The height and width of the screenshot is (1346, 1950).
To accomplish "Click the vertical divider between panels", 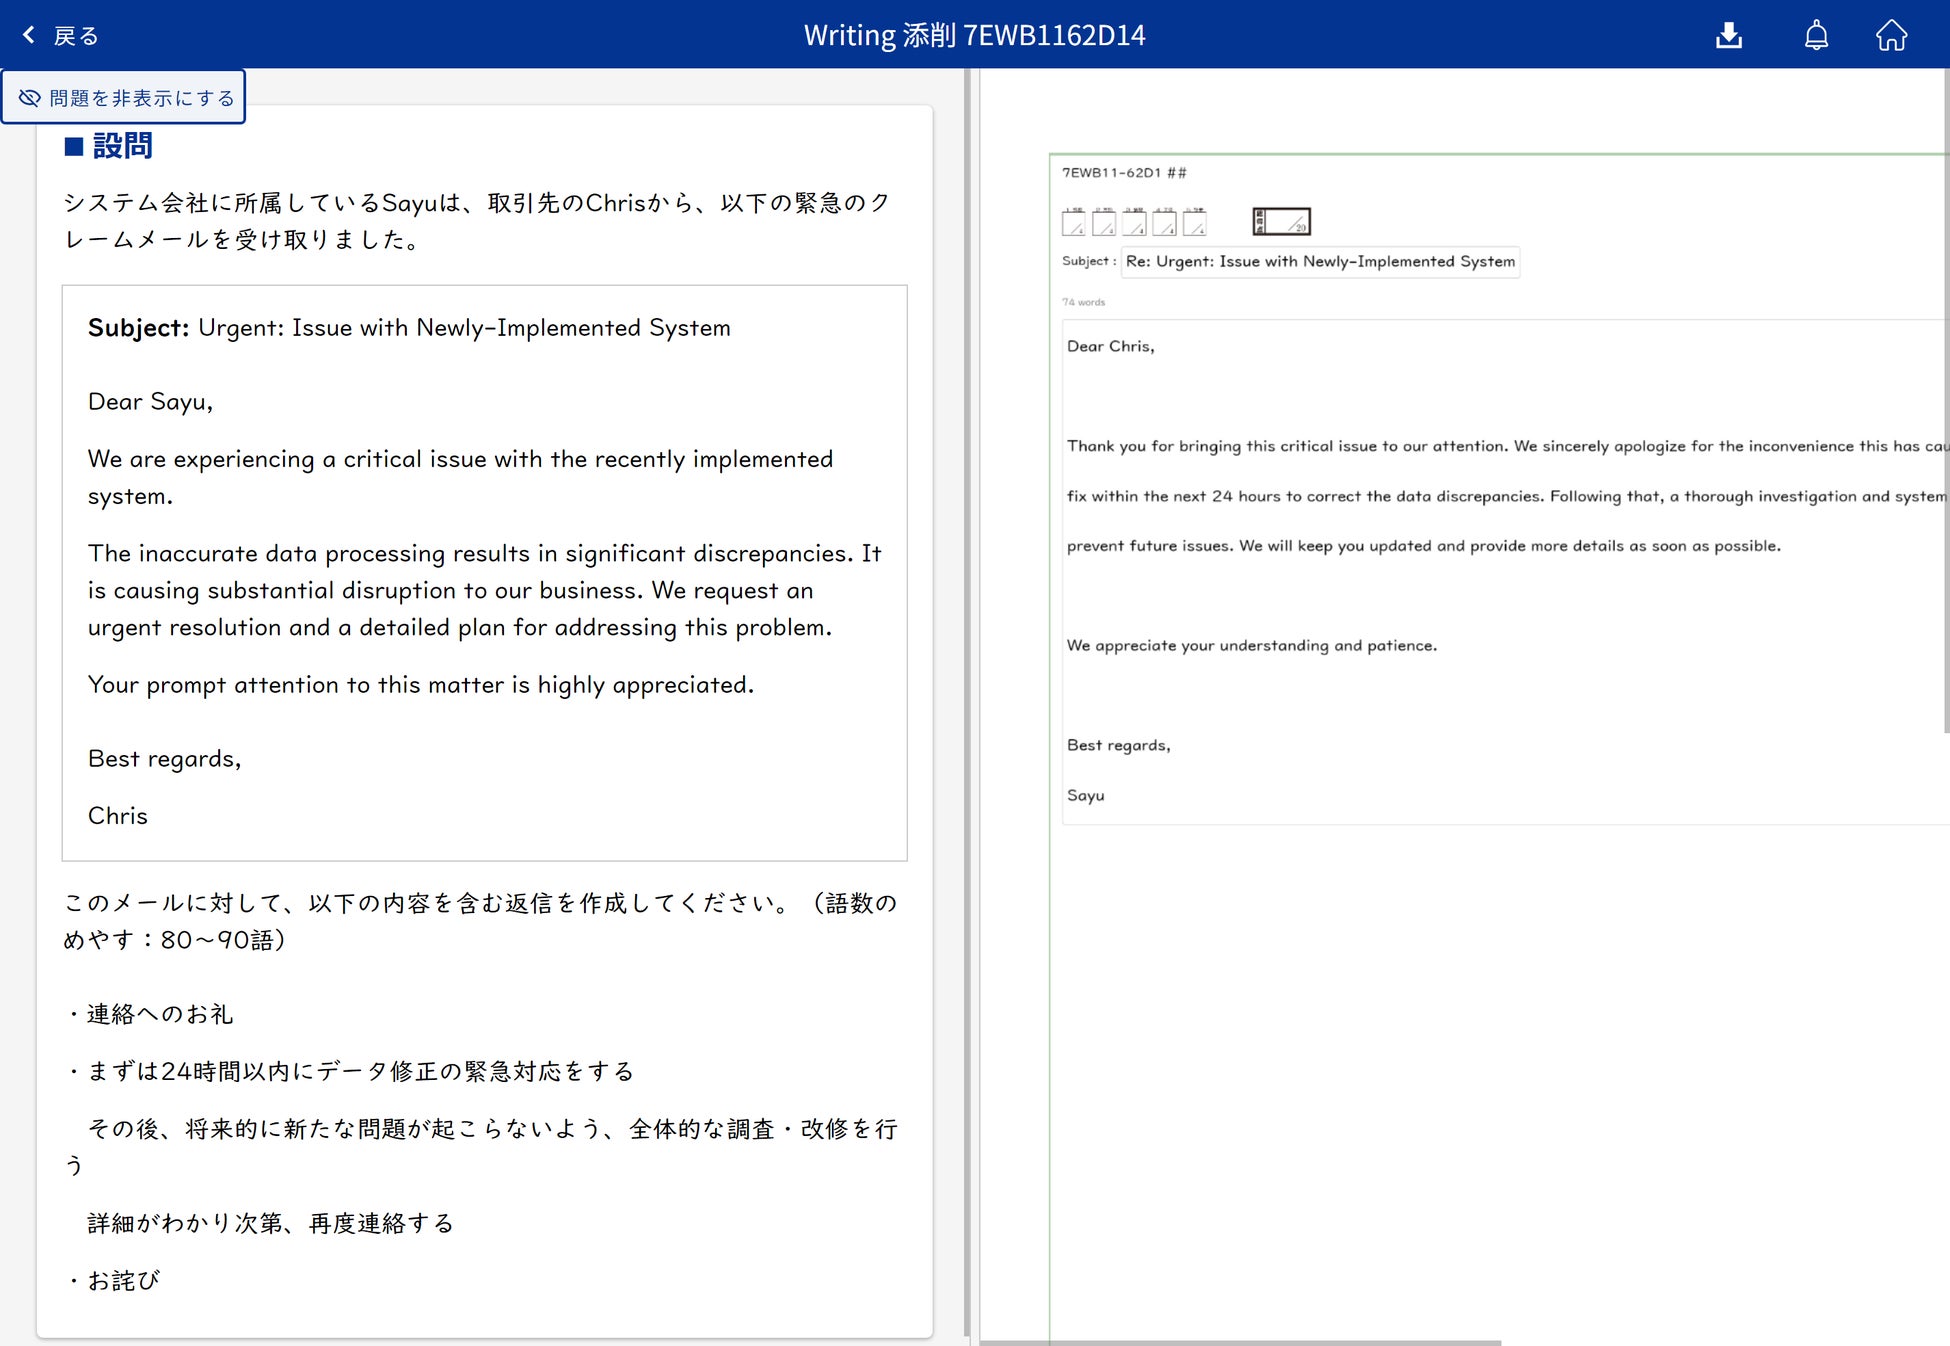I will [967, 700].
